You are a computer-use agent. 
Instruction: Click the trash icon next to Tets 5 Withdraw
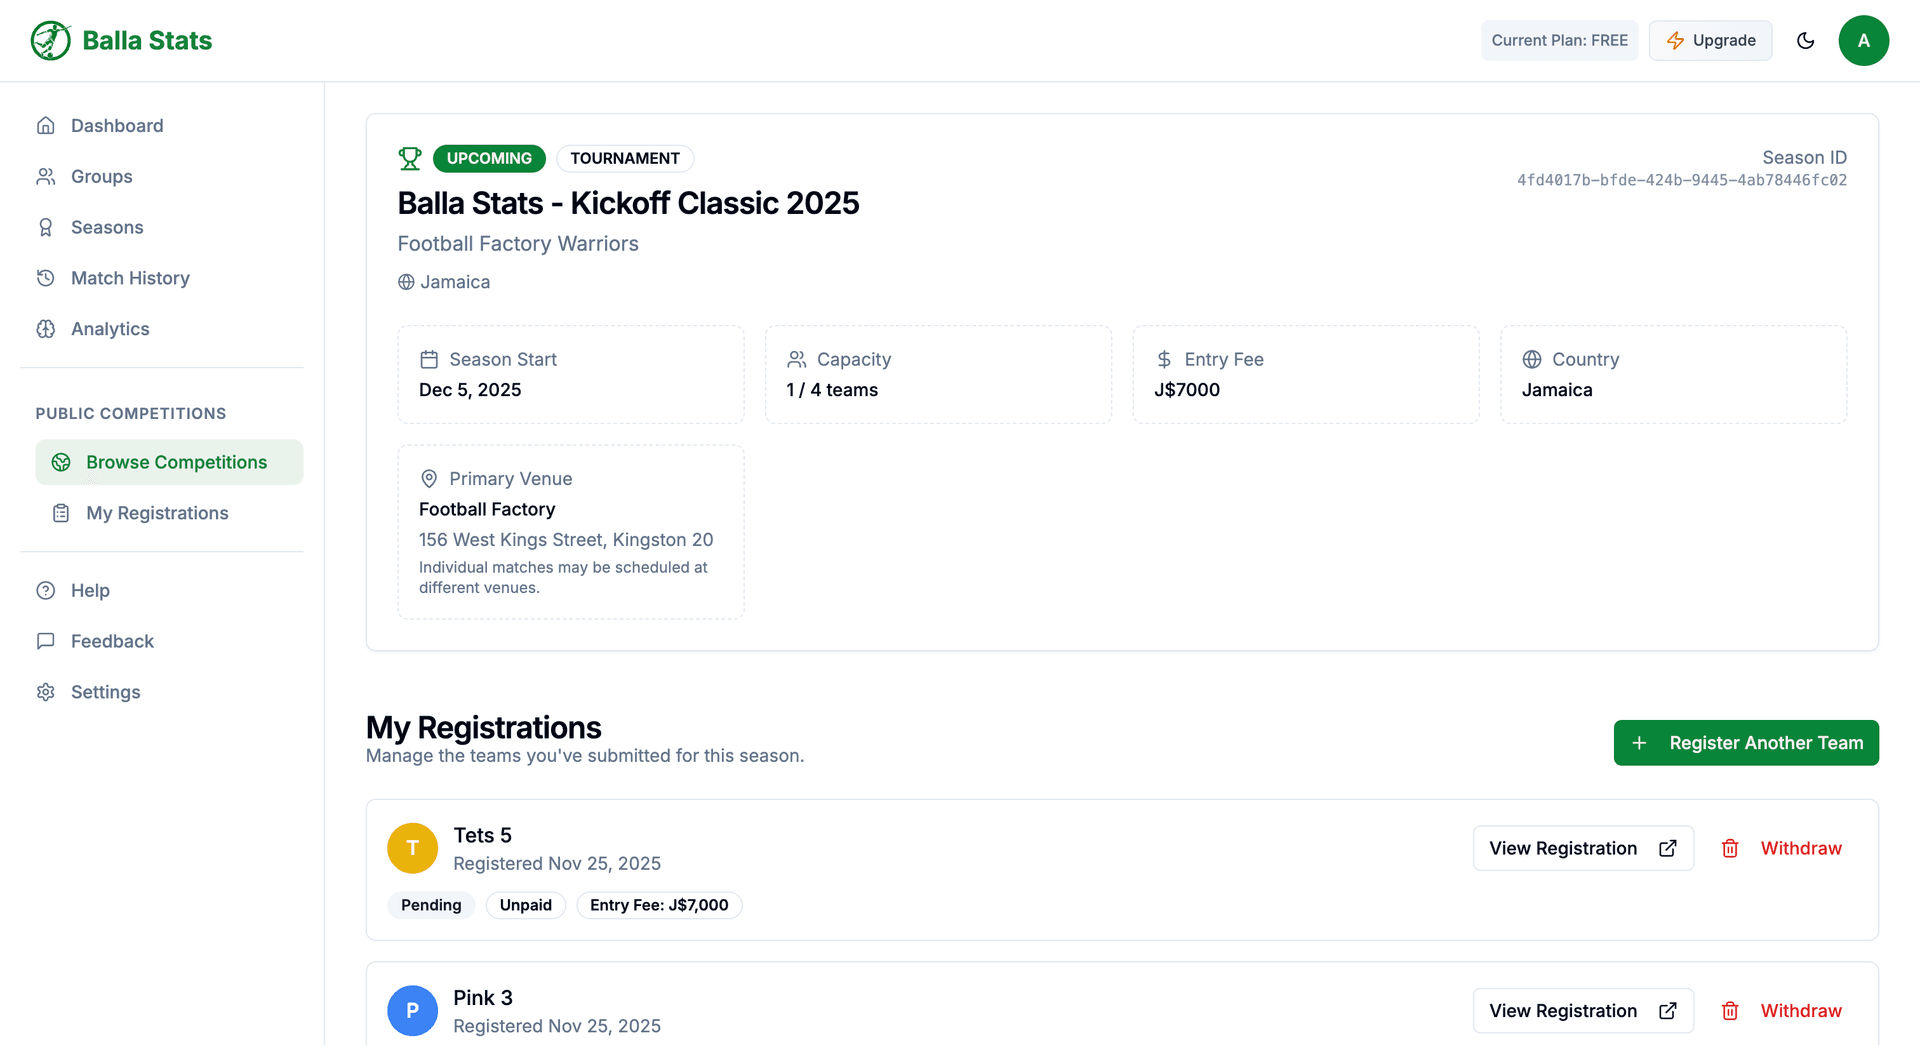point(1730,848)
